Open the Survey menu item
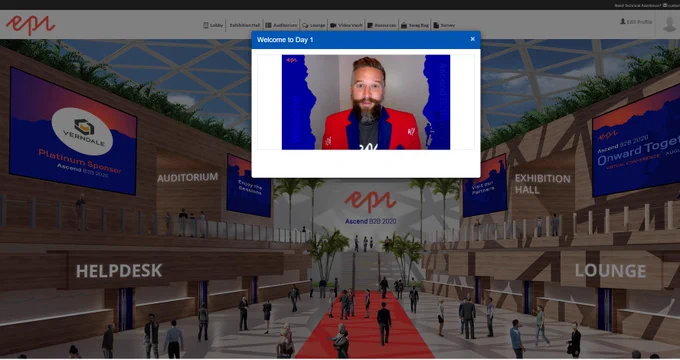This screenshot has height=360, width=680. point(444,25)
